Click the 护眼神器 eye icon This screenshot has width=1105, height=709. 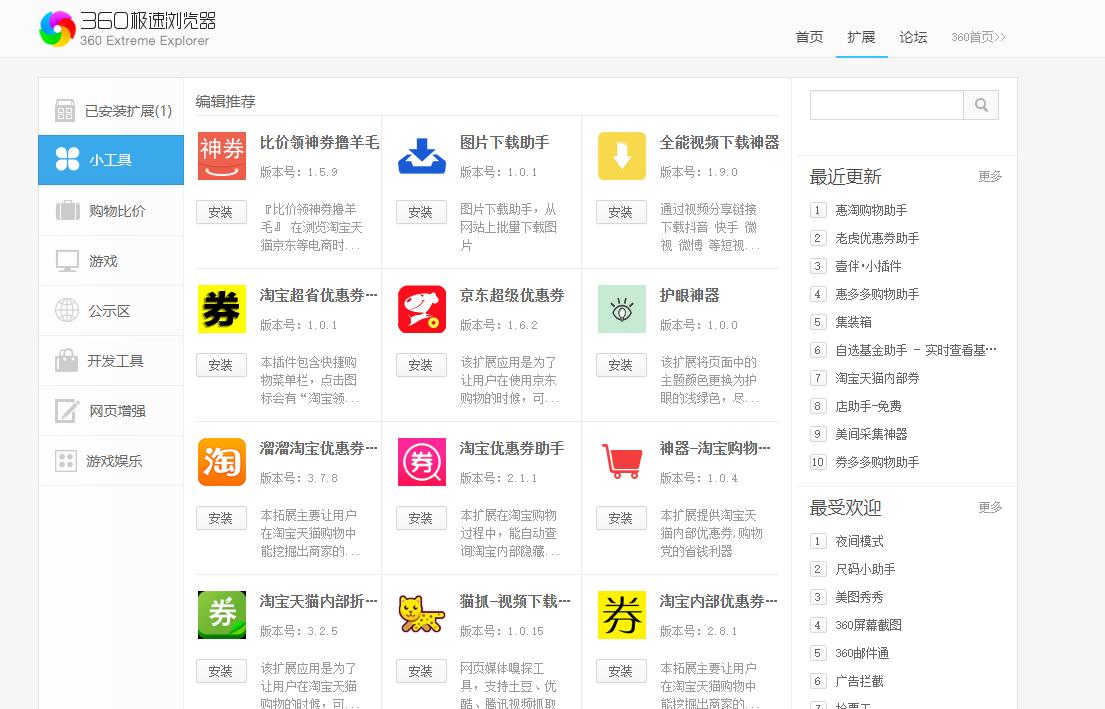(x=621, y=310)
